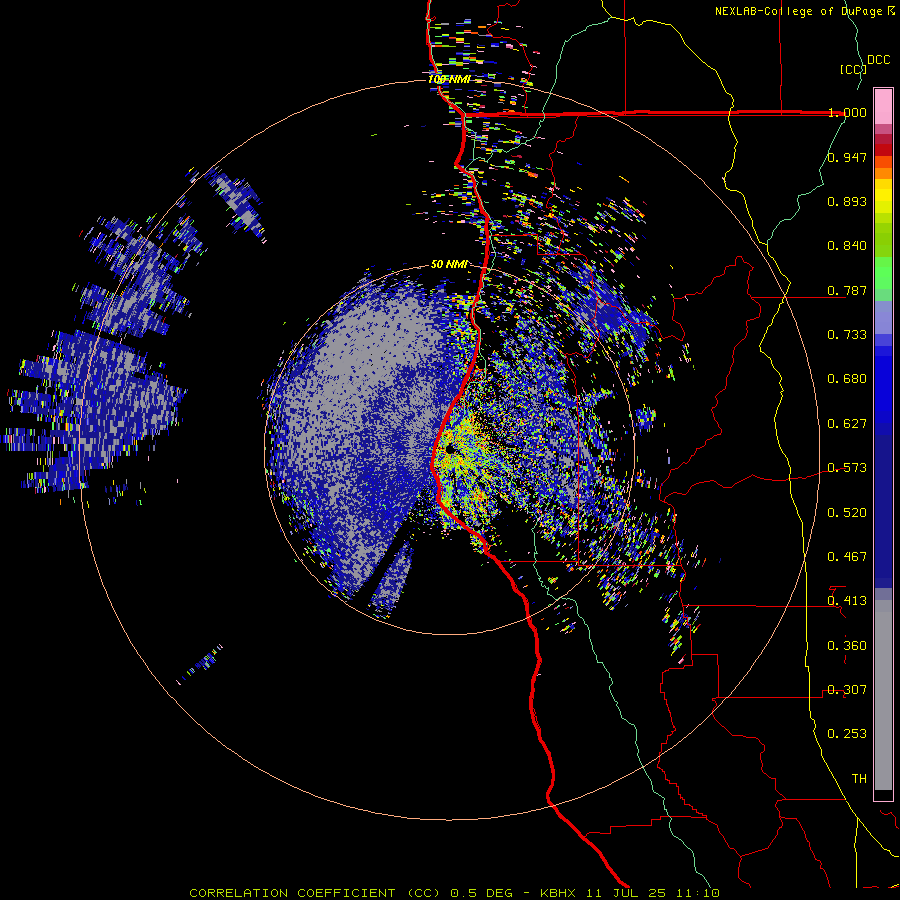Click the 0.733 legend value
Screen dimensions: 900x900
pos(847,335)
